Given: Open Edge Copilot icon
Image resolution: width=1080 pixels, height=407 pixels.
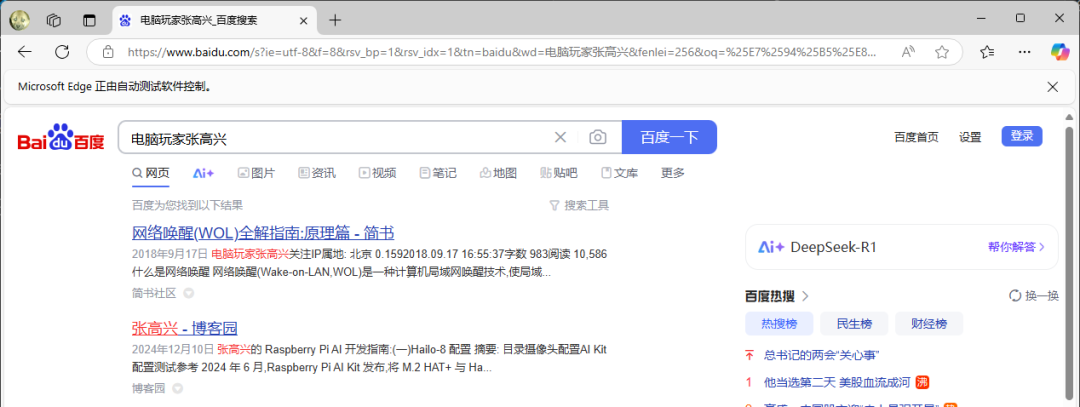Looking at the screenshot, I should point(1059,52).
